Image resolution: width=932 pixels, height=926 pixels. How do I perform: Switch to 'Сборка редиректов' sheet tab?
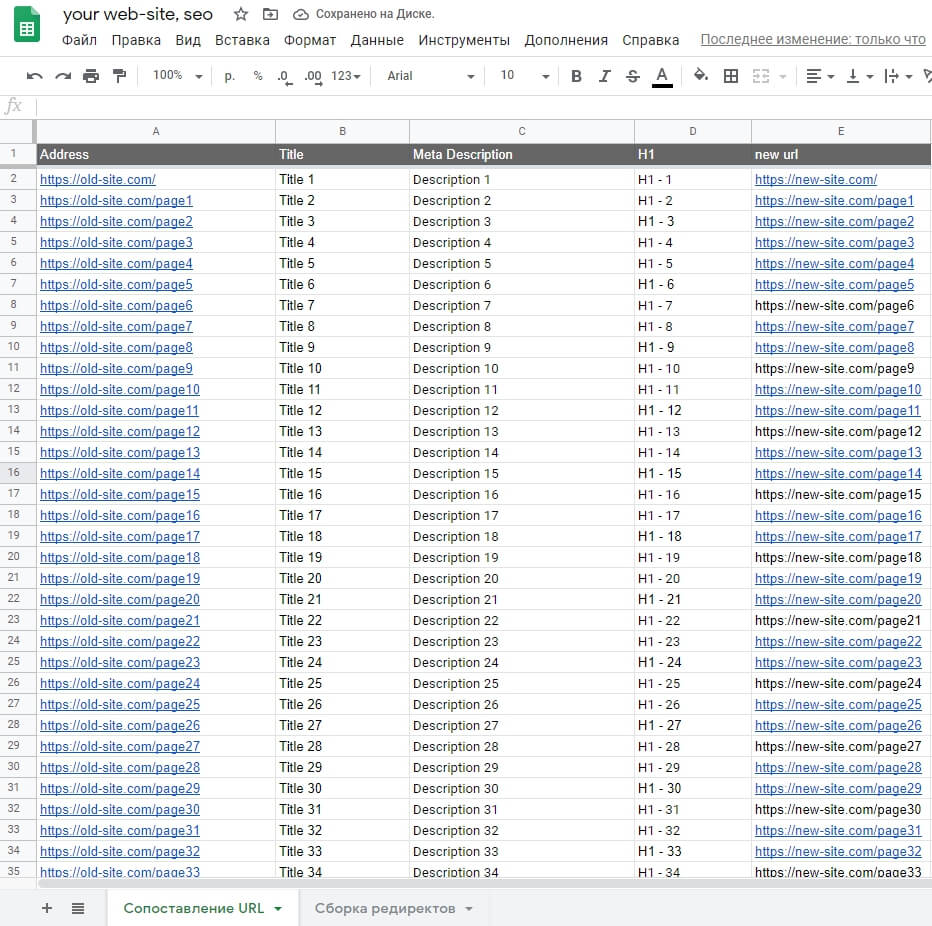[385, 908]
